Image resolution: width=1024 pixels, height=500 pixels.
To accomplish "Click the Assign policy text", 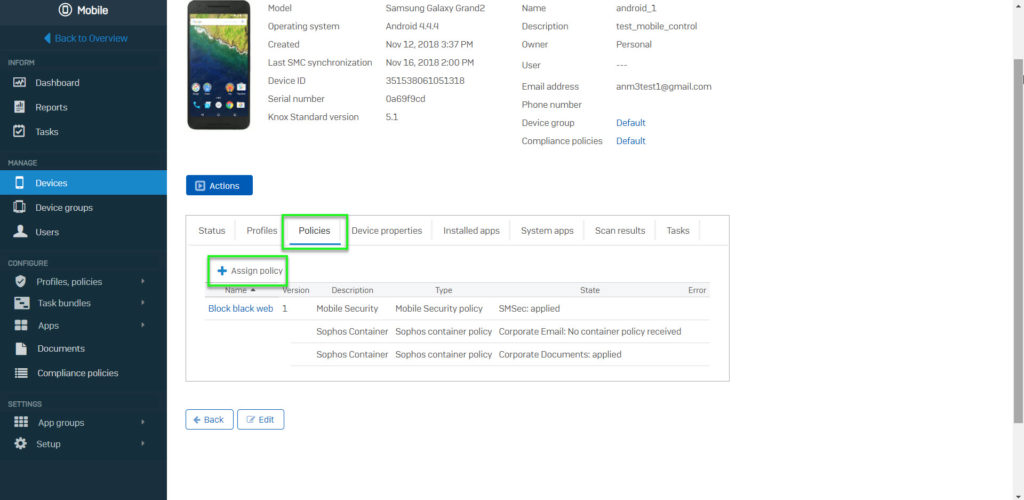I will [x=257, y=271].
